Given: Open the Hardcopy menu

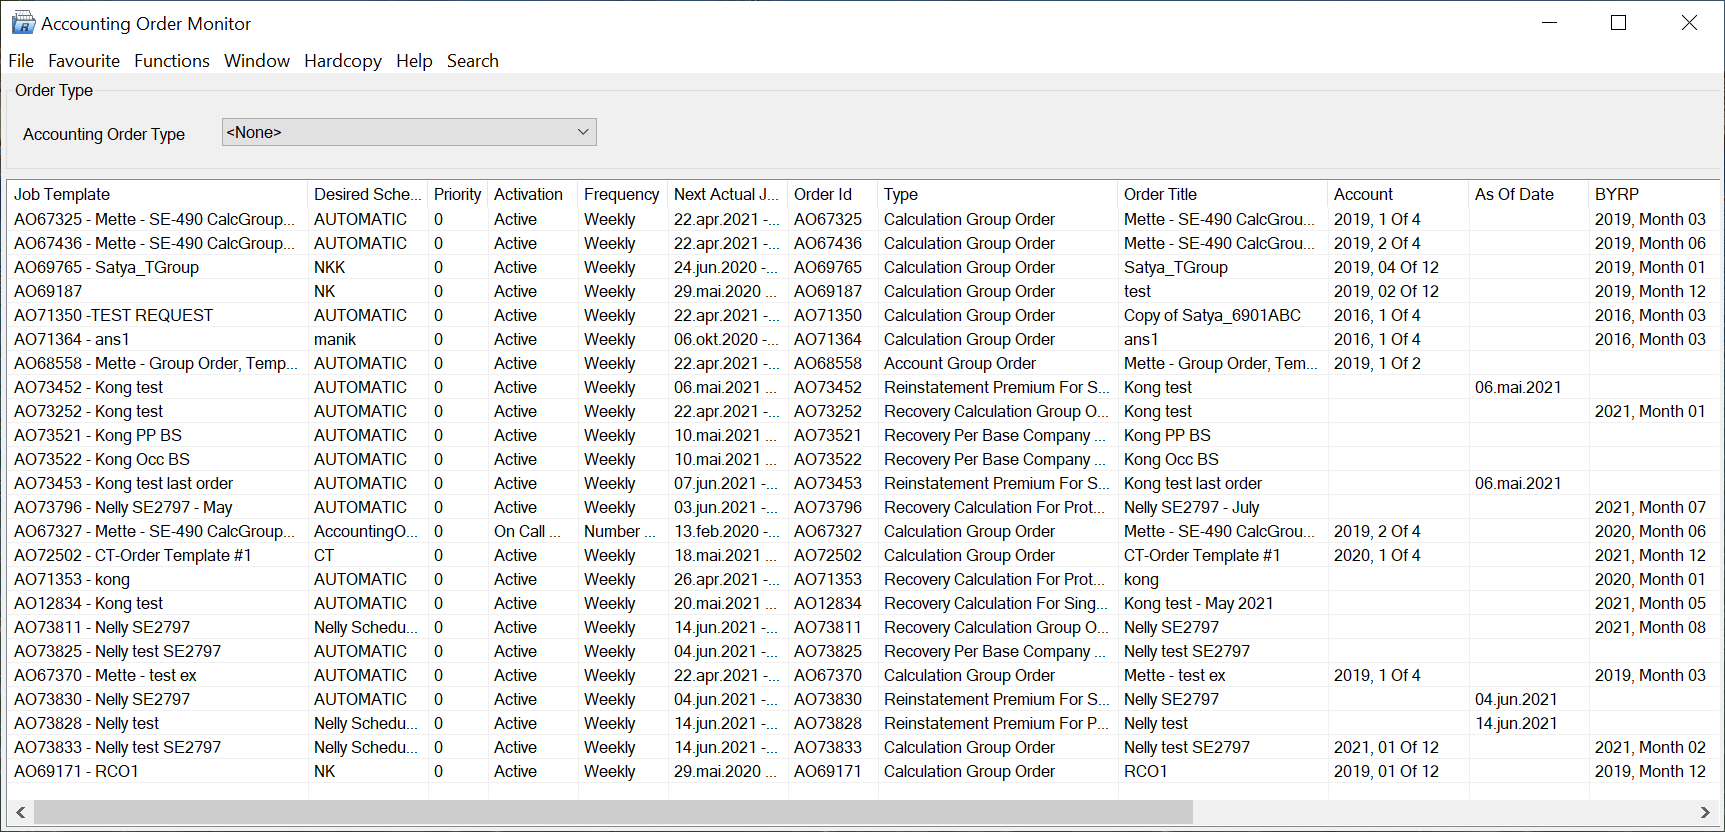Looking at the screenshot, I should pos(343,61).
